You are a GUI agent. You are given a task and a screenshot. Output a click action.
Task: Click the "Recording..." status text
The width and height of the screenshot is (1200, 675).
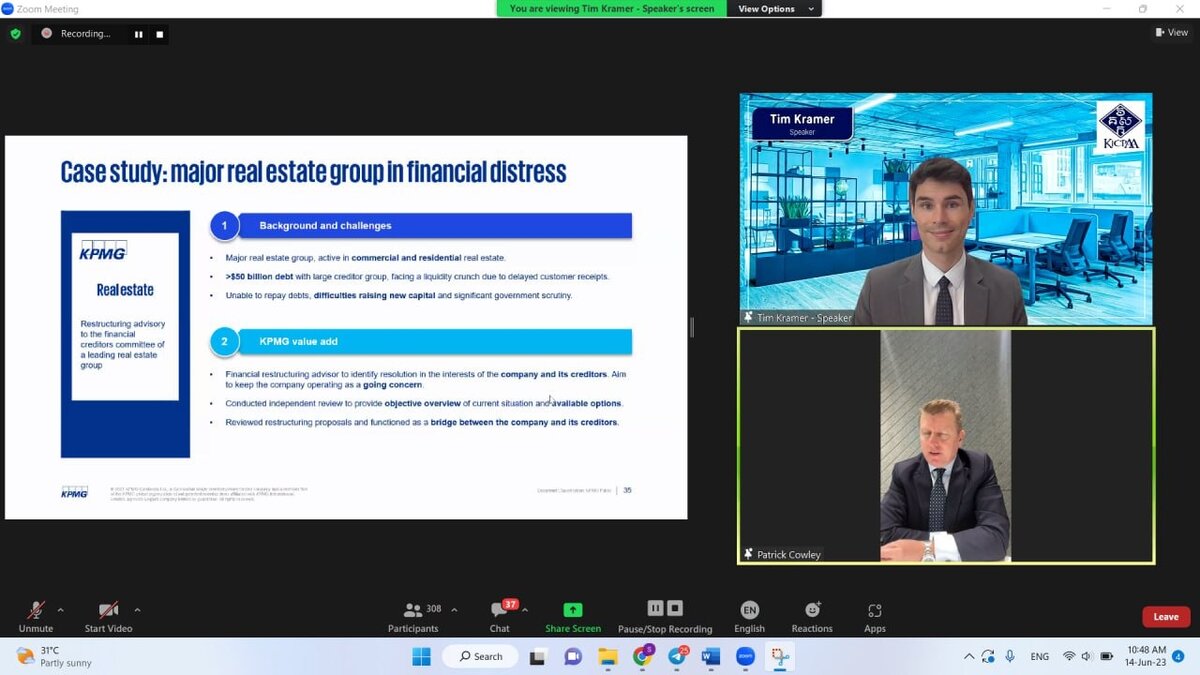pyautogui.click(x=85, y=33)
